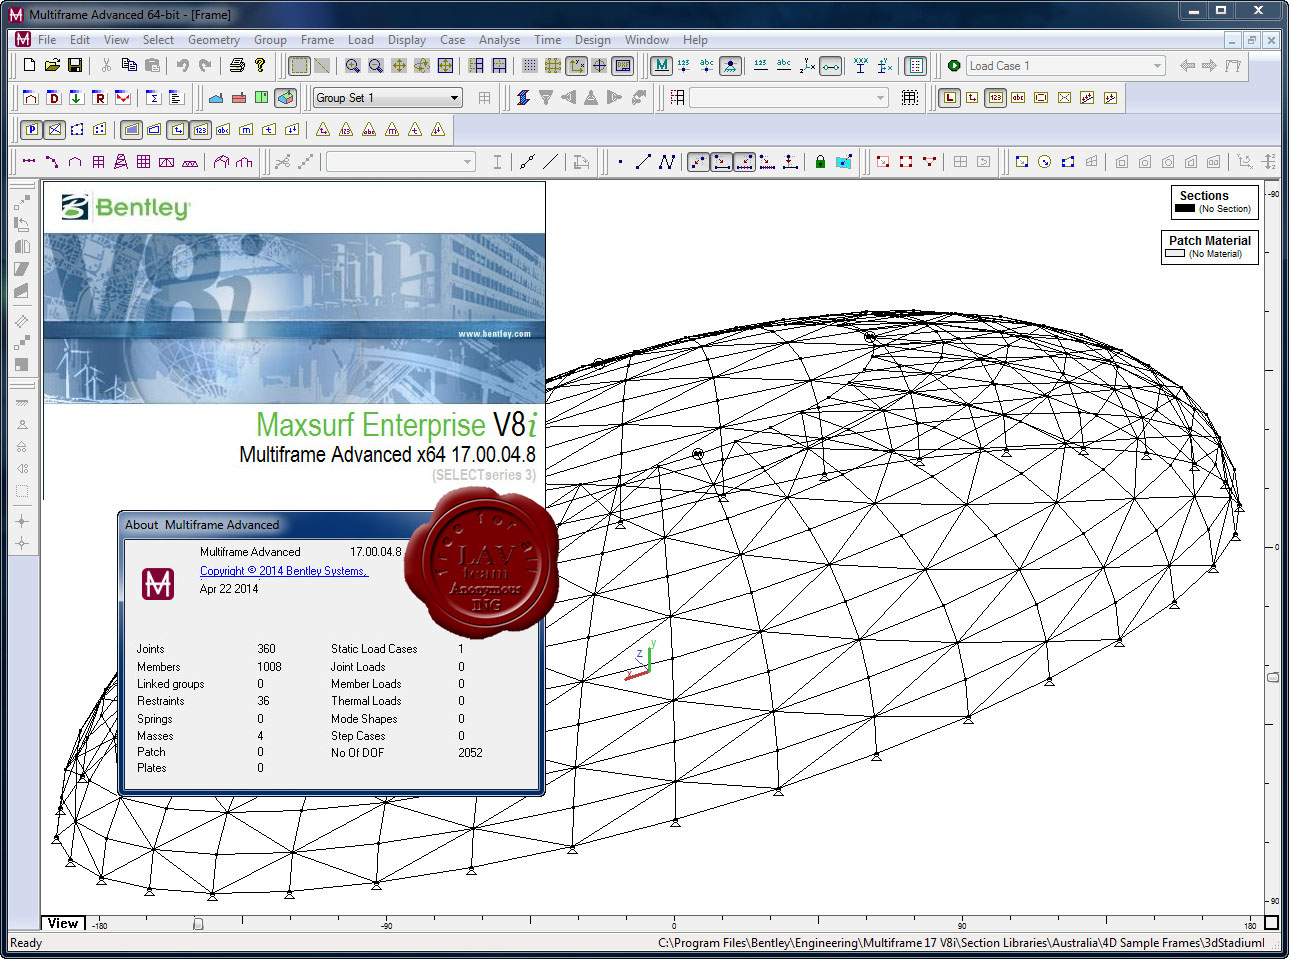Click the Multiframe M logo in About box
This screenshot has height=959, width=1289.
coord(158,583)
